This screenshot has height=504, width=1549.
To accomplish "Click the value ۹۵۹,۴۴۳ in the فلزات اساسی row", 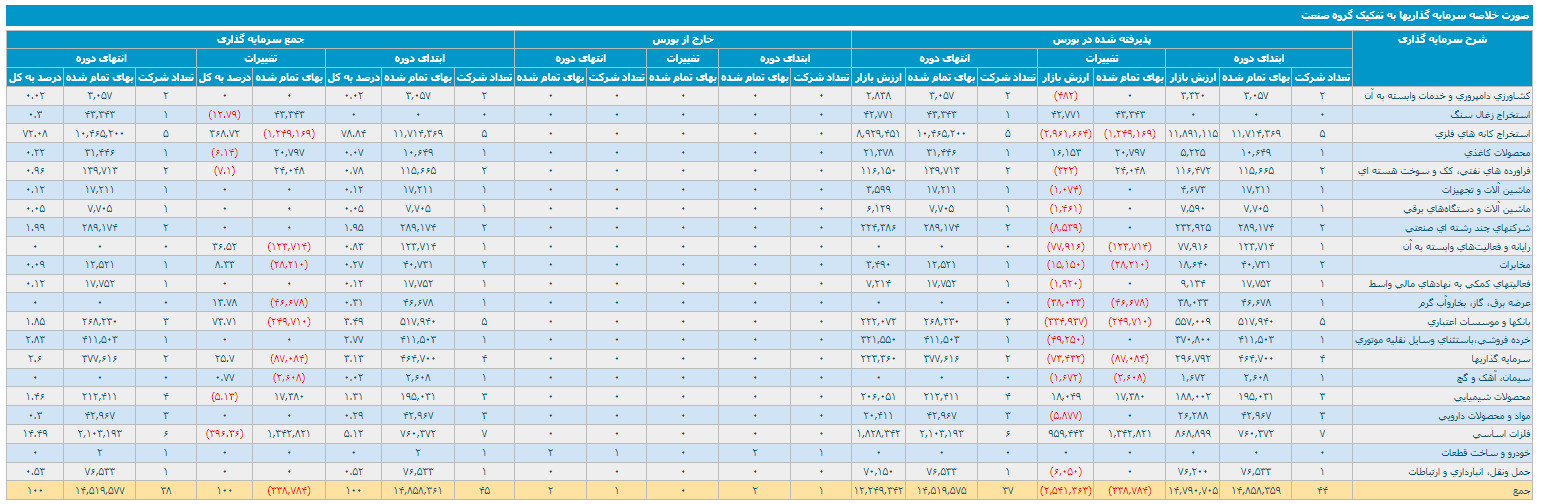I will pyautogui.click(x=1064, y=434).
